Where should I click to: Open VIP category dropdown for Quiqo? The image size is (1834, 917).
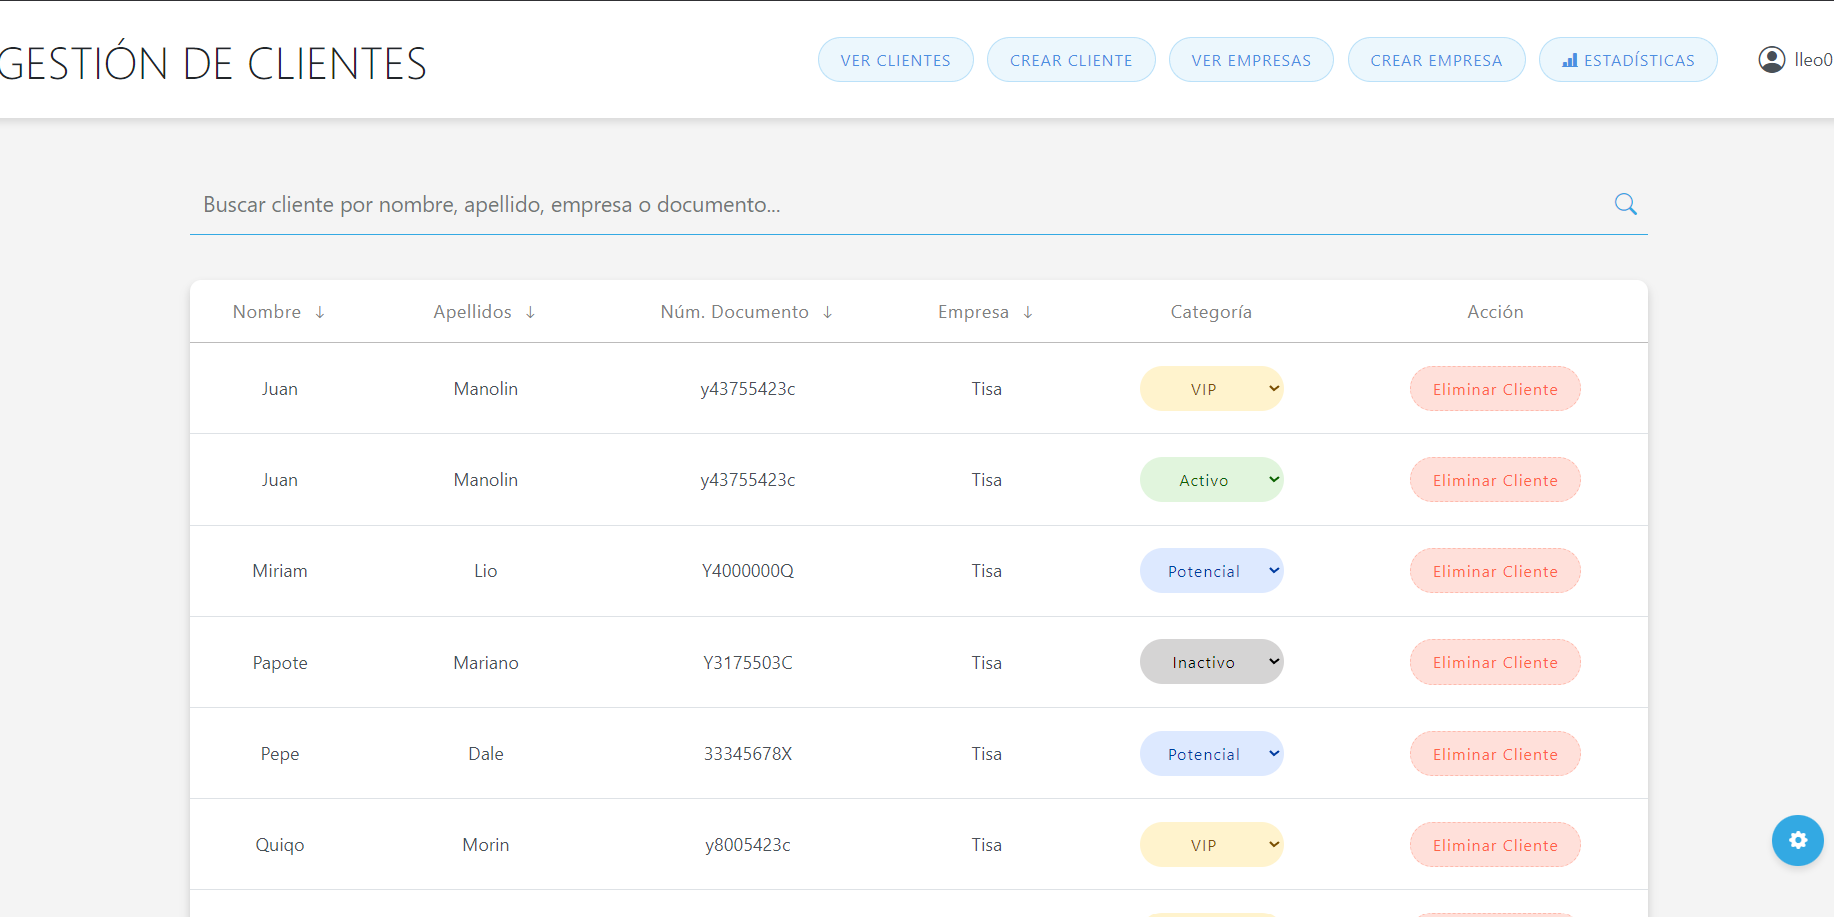click(1211, 845)
